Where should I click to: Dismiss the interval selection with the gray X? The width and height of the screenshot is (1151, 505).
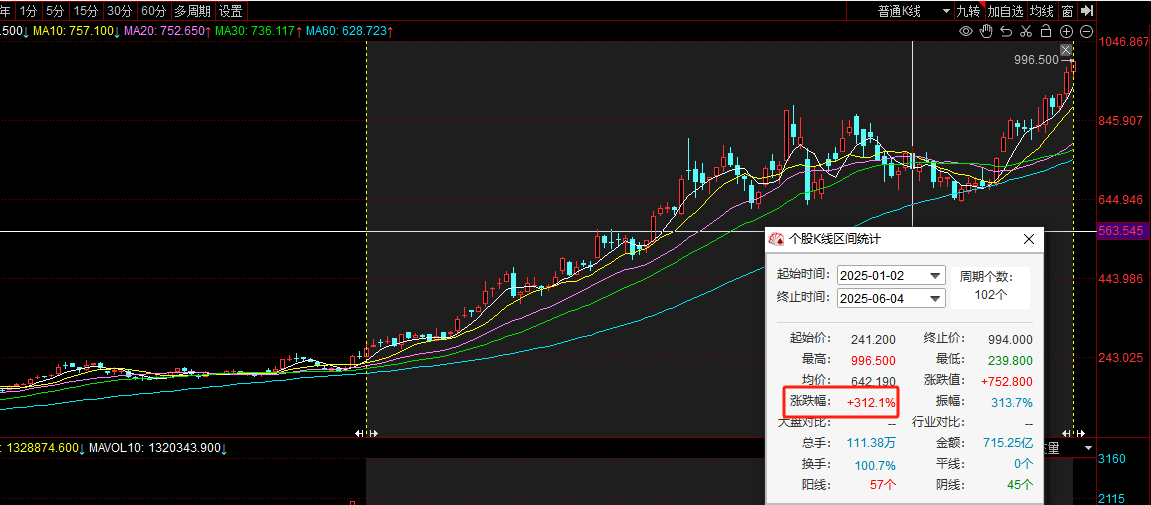point(1066,50)
